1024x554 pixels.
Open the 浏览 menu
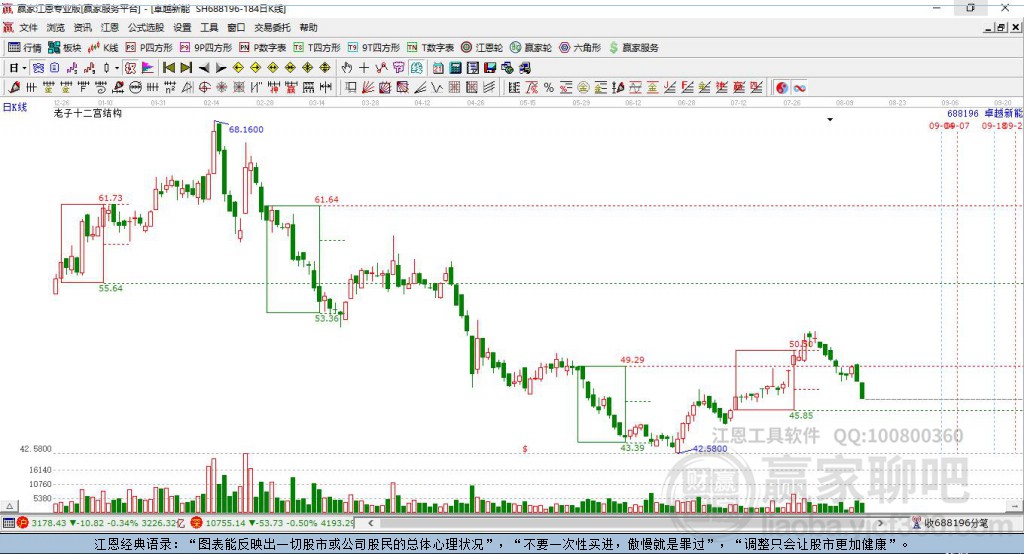click(56, 27)
